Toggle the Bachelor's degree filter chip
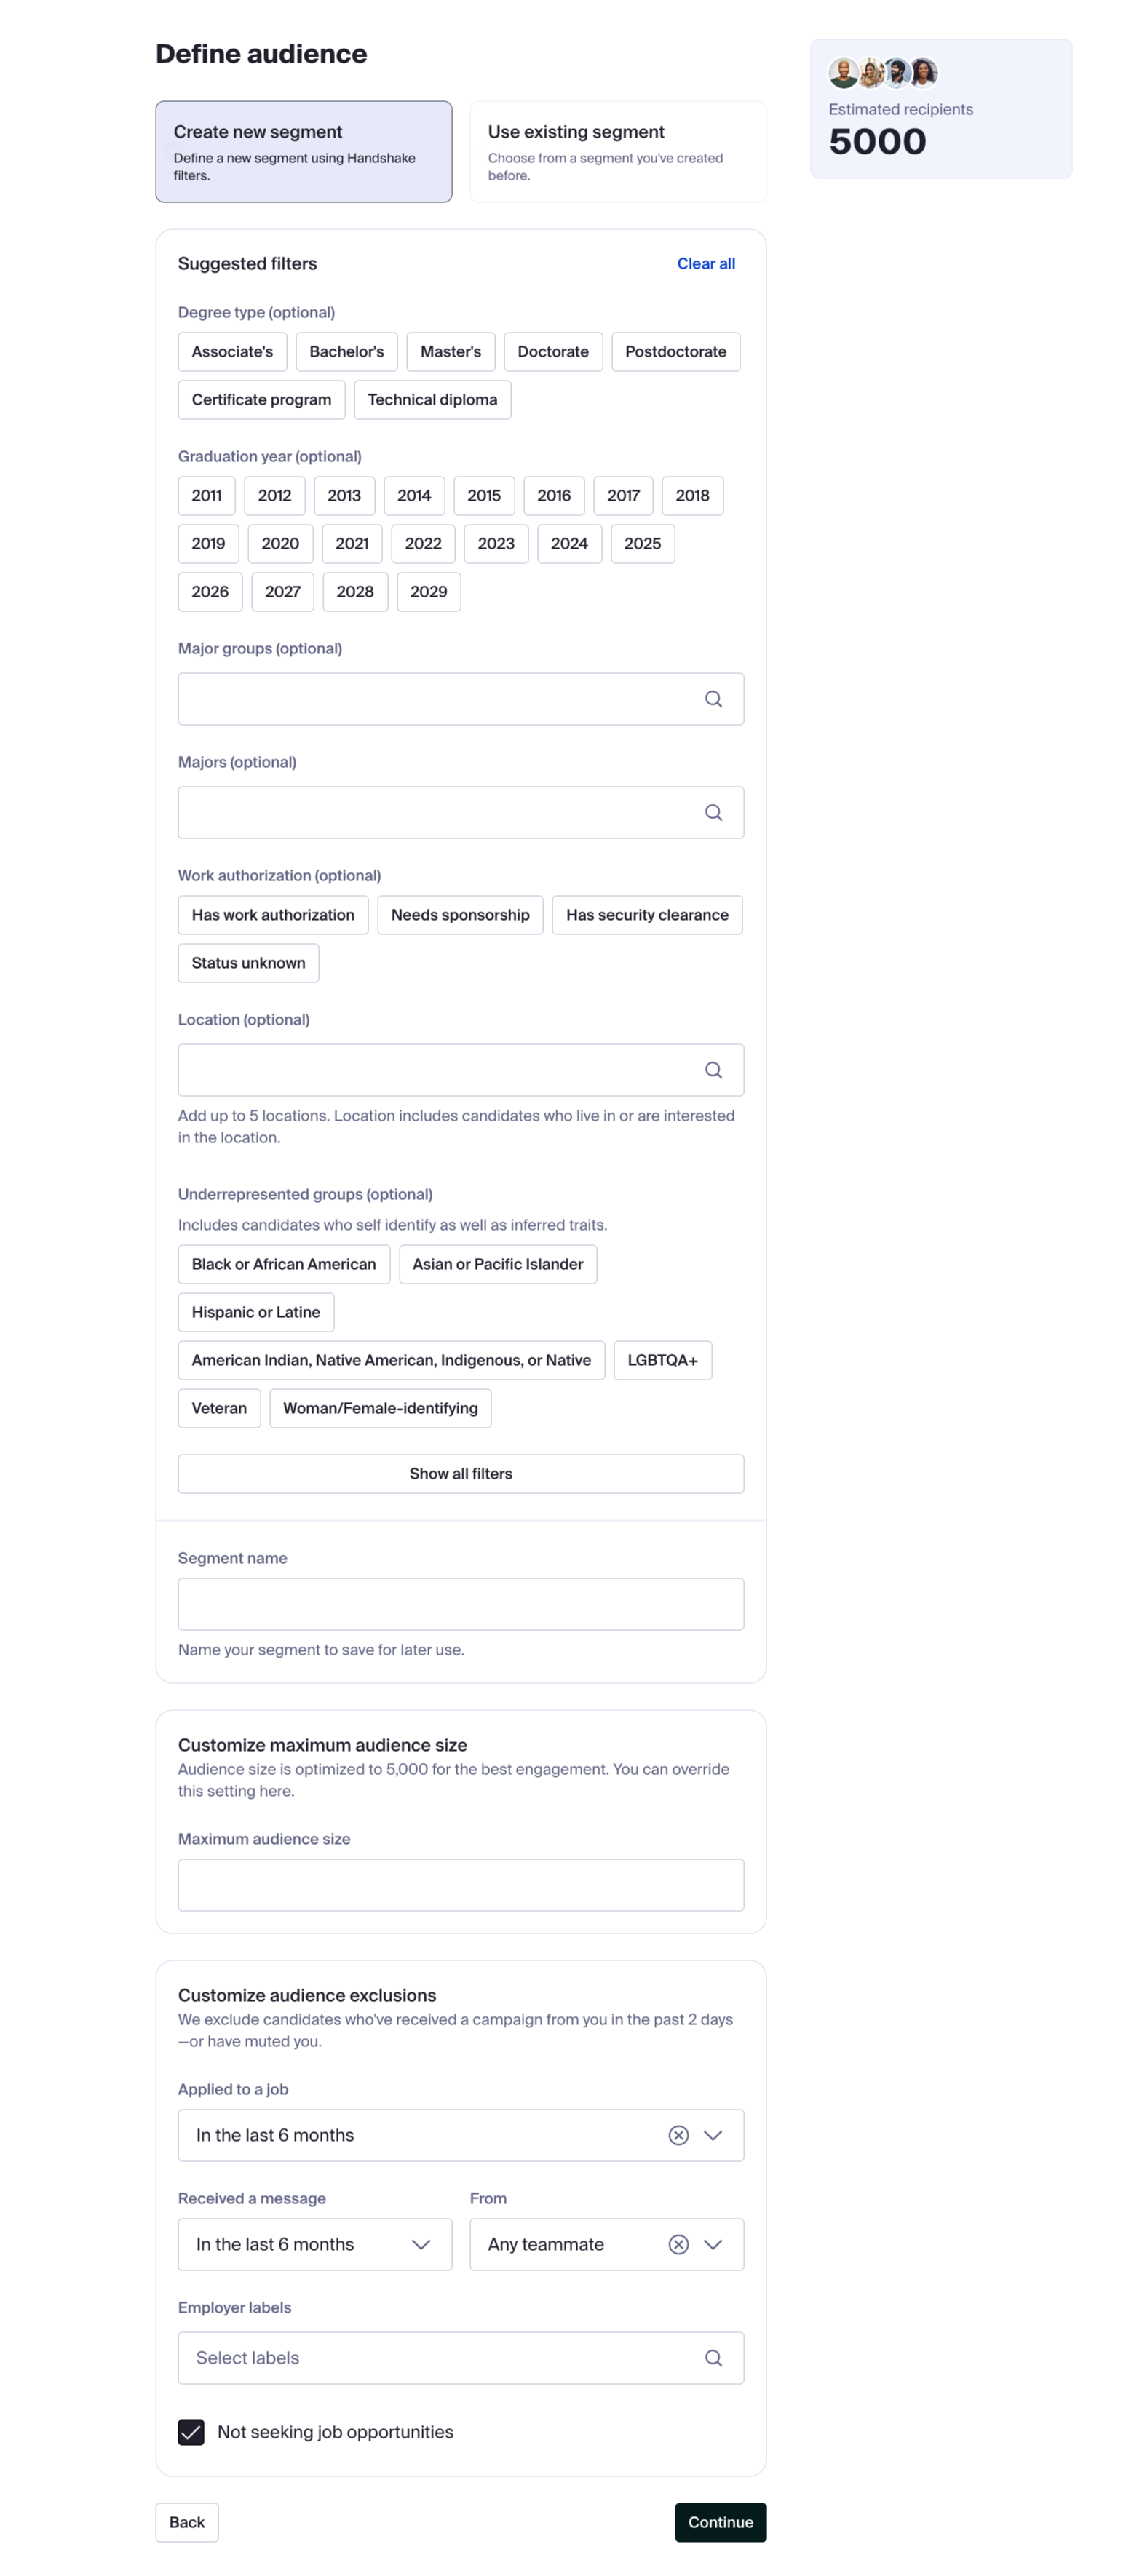 click(346, 352)
